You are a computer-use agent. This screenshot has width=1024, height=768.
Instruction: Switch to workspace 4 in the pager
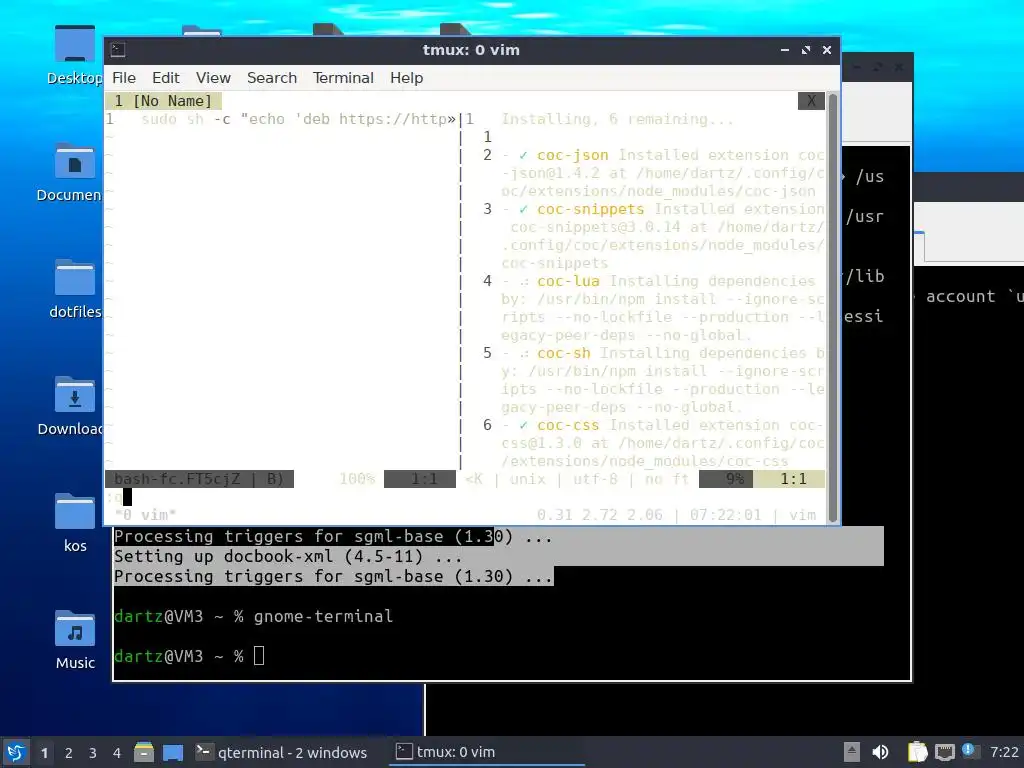(x=116, y=753)
